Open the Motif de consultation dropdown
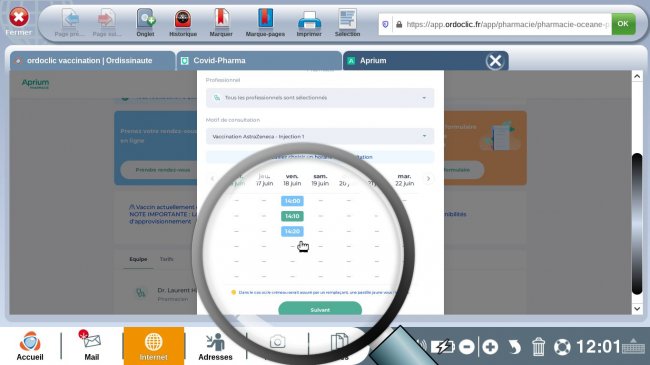The width and height of the screenshot is (650, 365). click(320, 136)
